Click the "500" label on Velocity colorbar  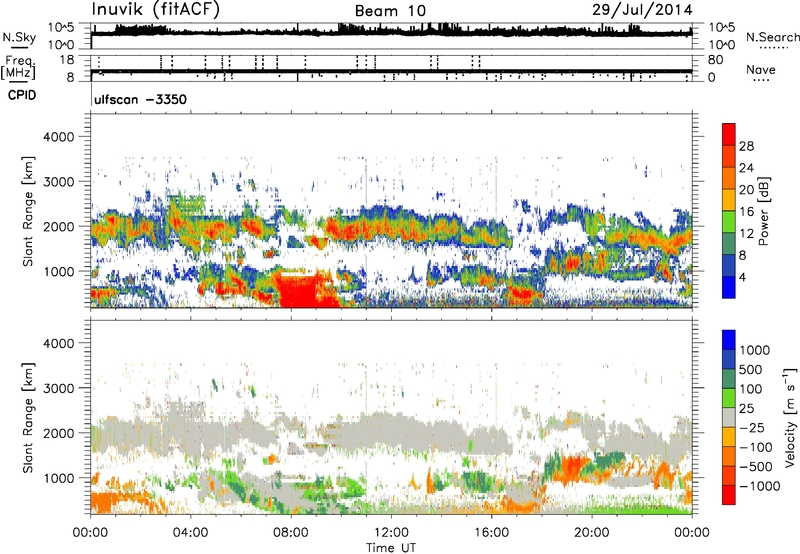coord(750,369)
